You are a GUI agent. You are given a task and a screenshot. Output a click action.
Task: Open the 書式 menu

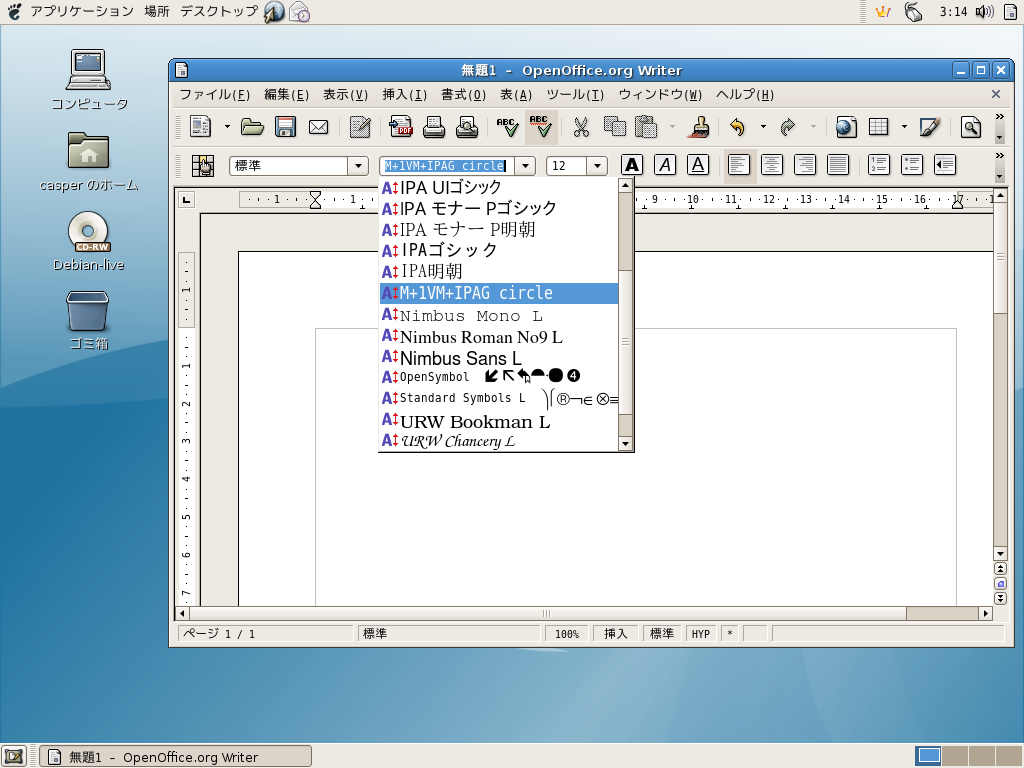click(x=464, y=95)
